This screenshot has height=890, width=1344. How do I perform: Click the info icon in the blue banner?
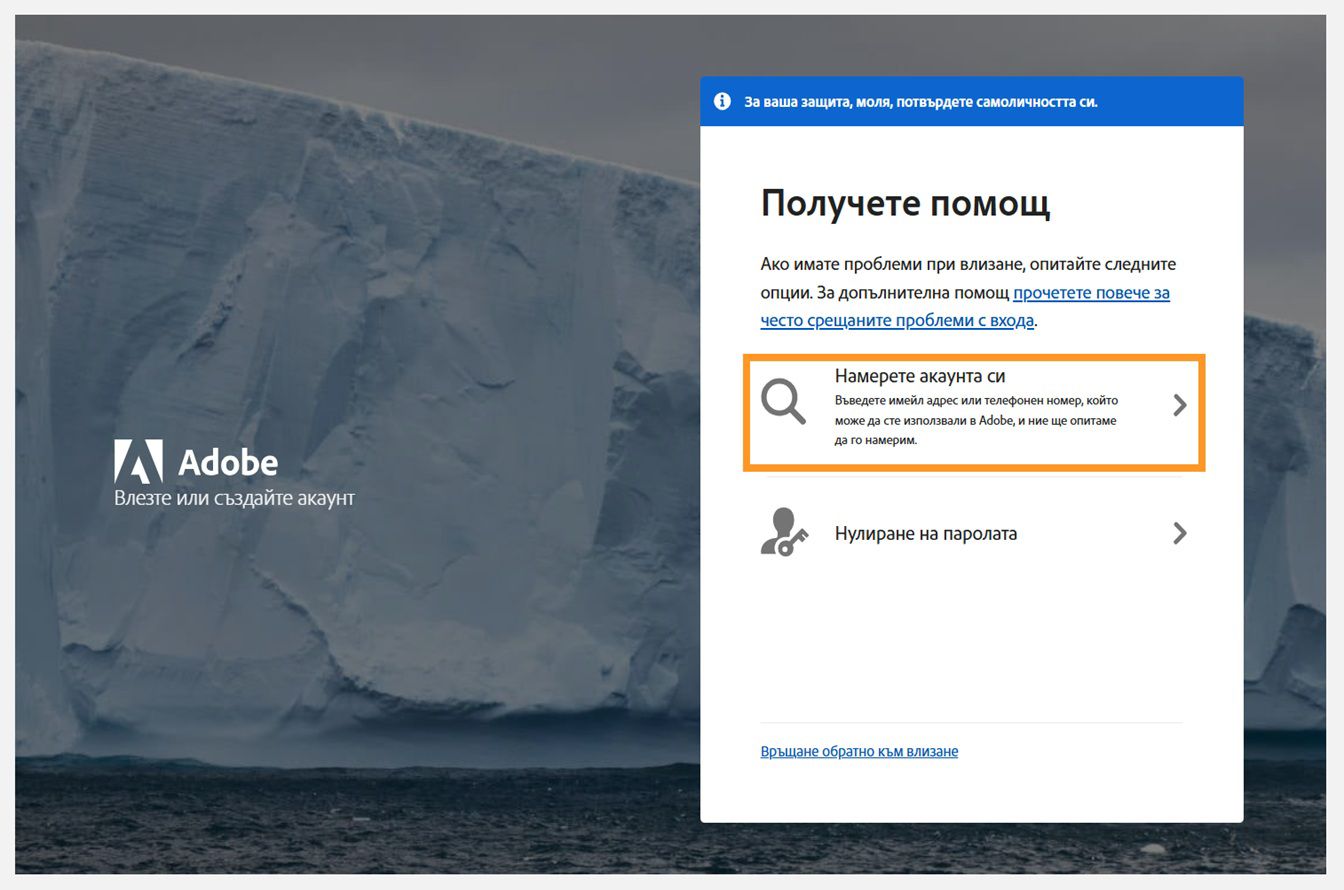coord(722,101)
